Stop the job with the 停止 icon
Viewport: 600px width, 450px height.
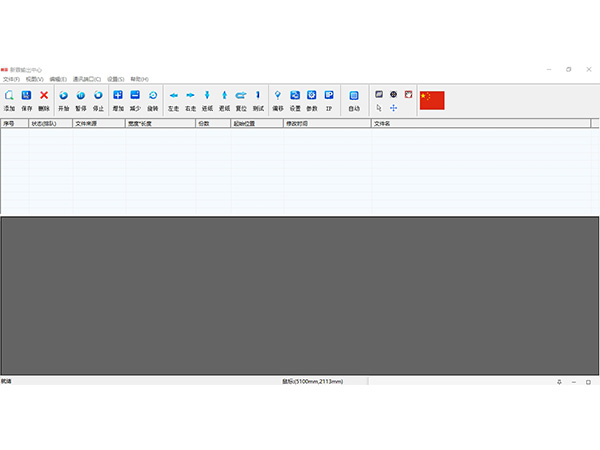coord(98,98)
